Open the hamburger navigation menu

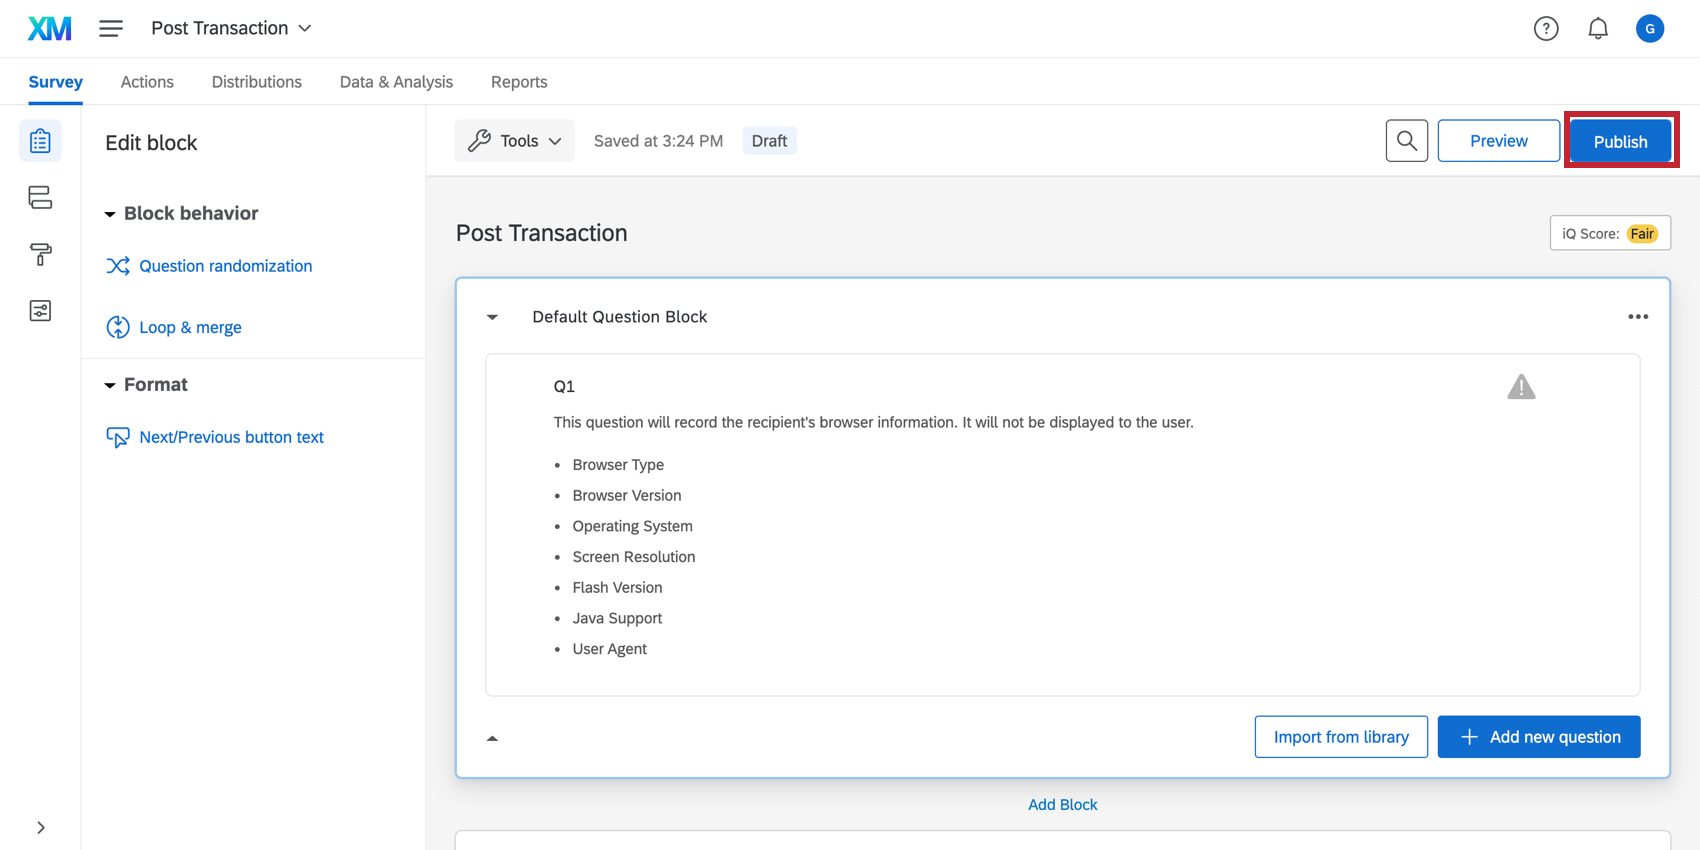111,29
